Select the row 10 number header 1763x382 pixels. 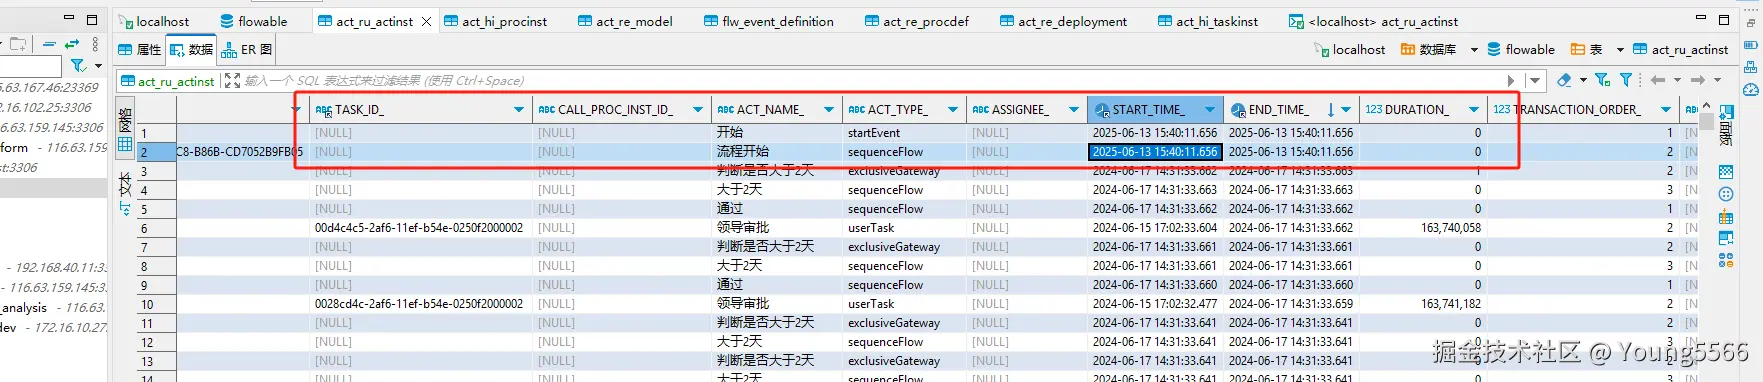click(x=156, y=304)
